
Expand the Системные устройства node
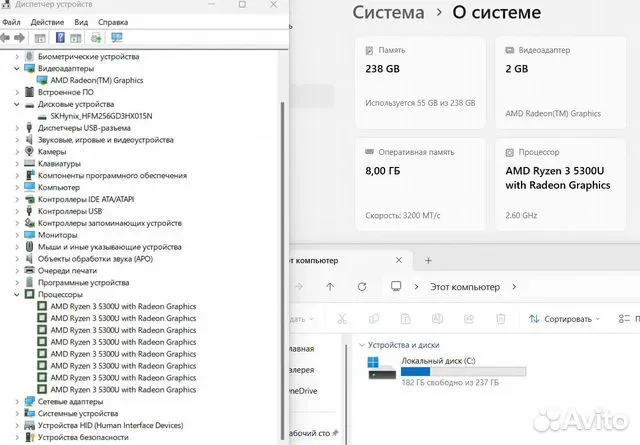[17, 413]
